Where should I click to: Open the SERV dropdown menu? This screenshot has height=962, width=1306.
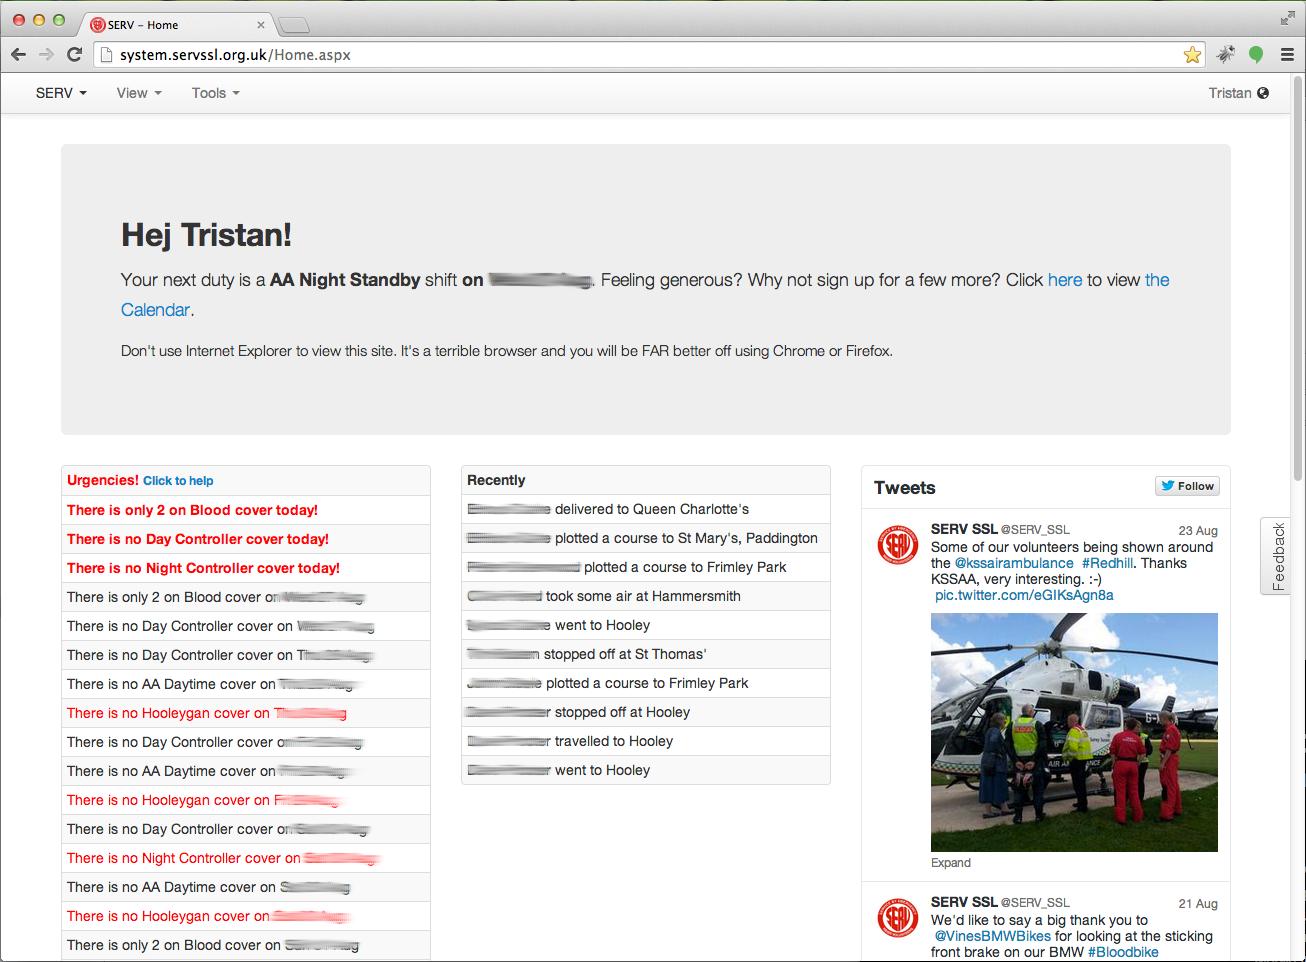(61, 93)
